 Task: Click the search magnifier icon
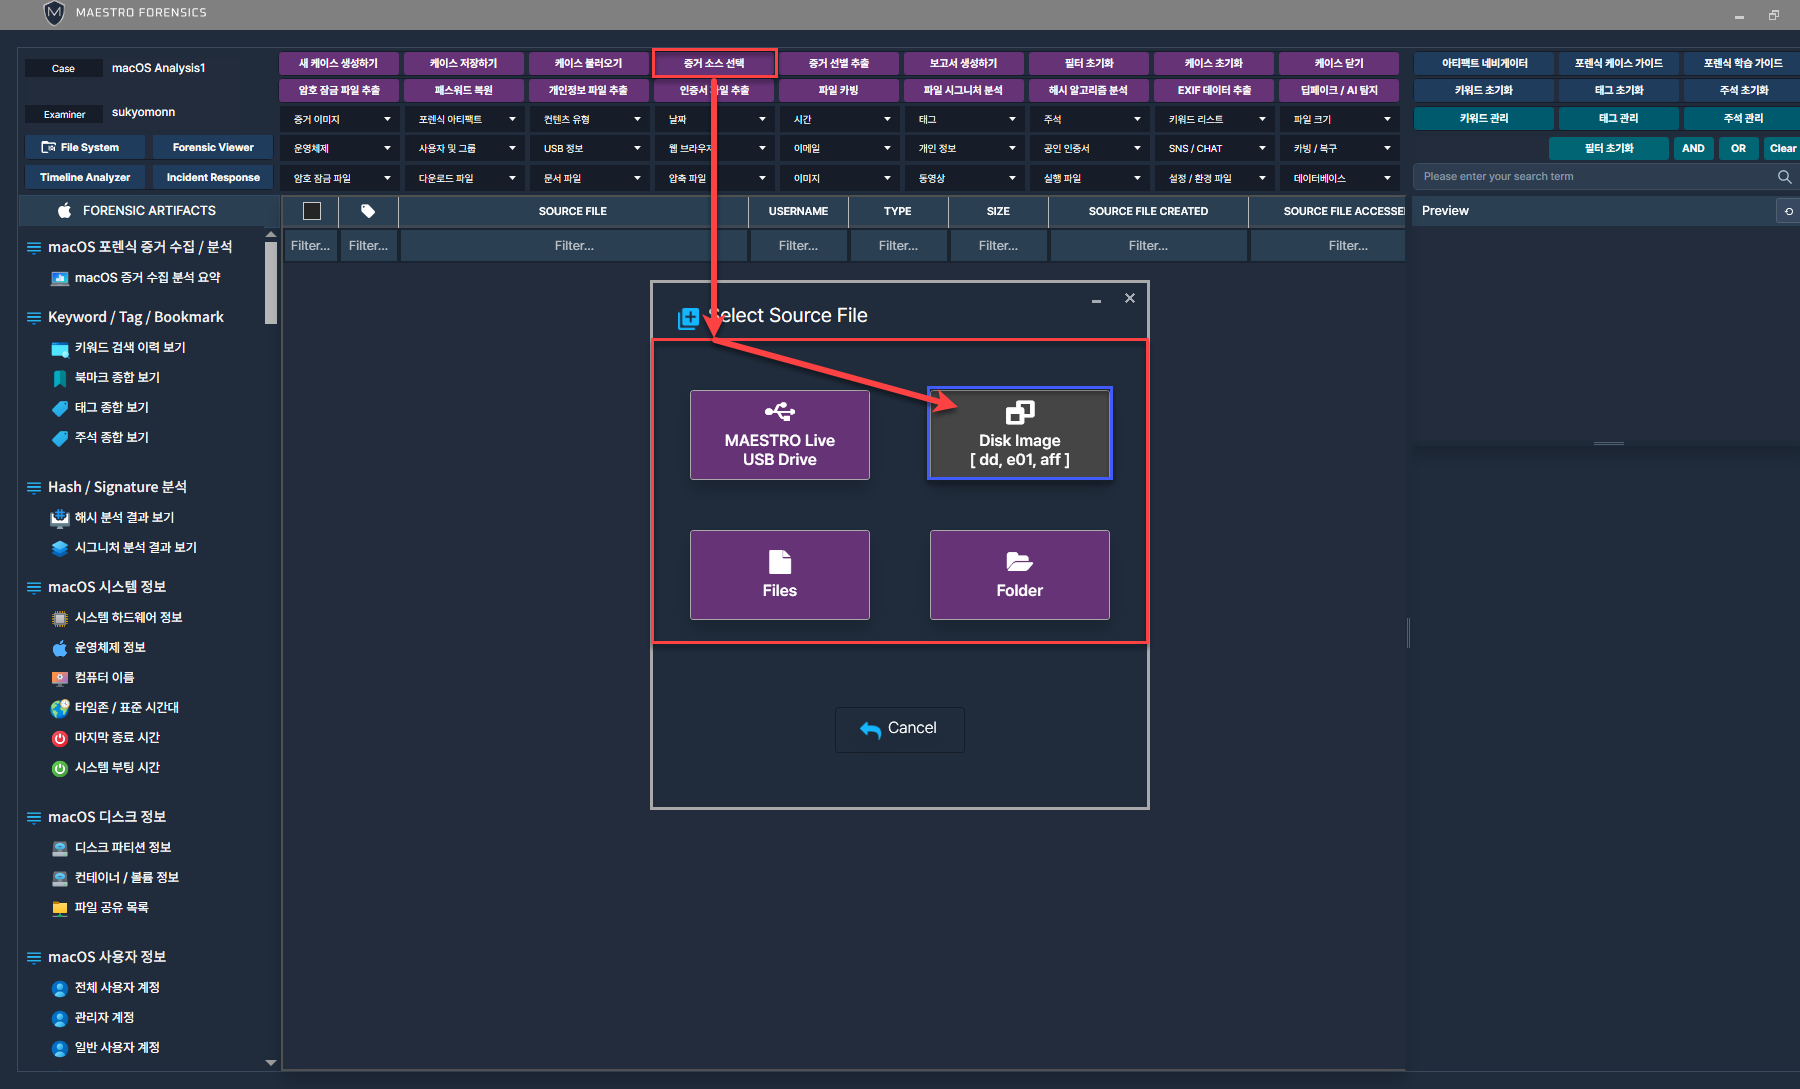[x=1784, y=177]
